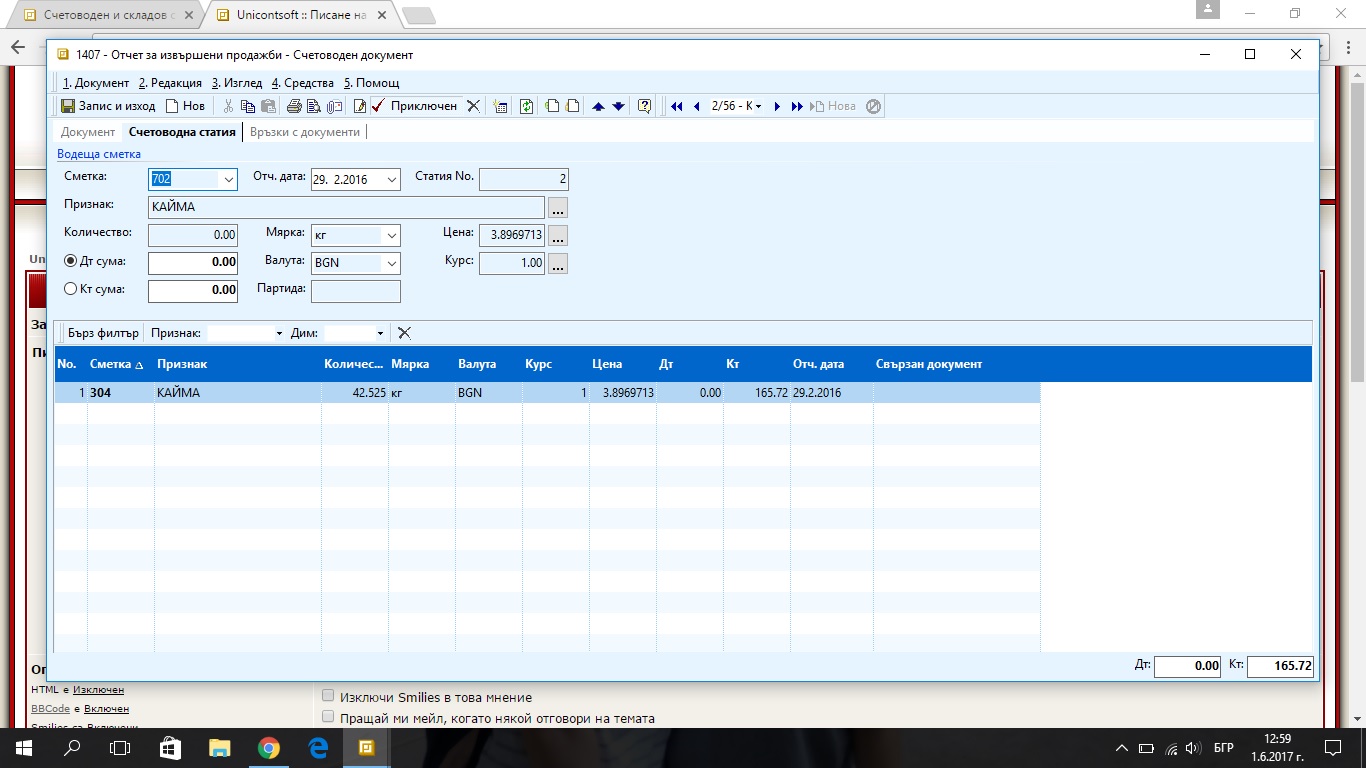Switch to the Документ tab

(88, 132)
